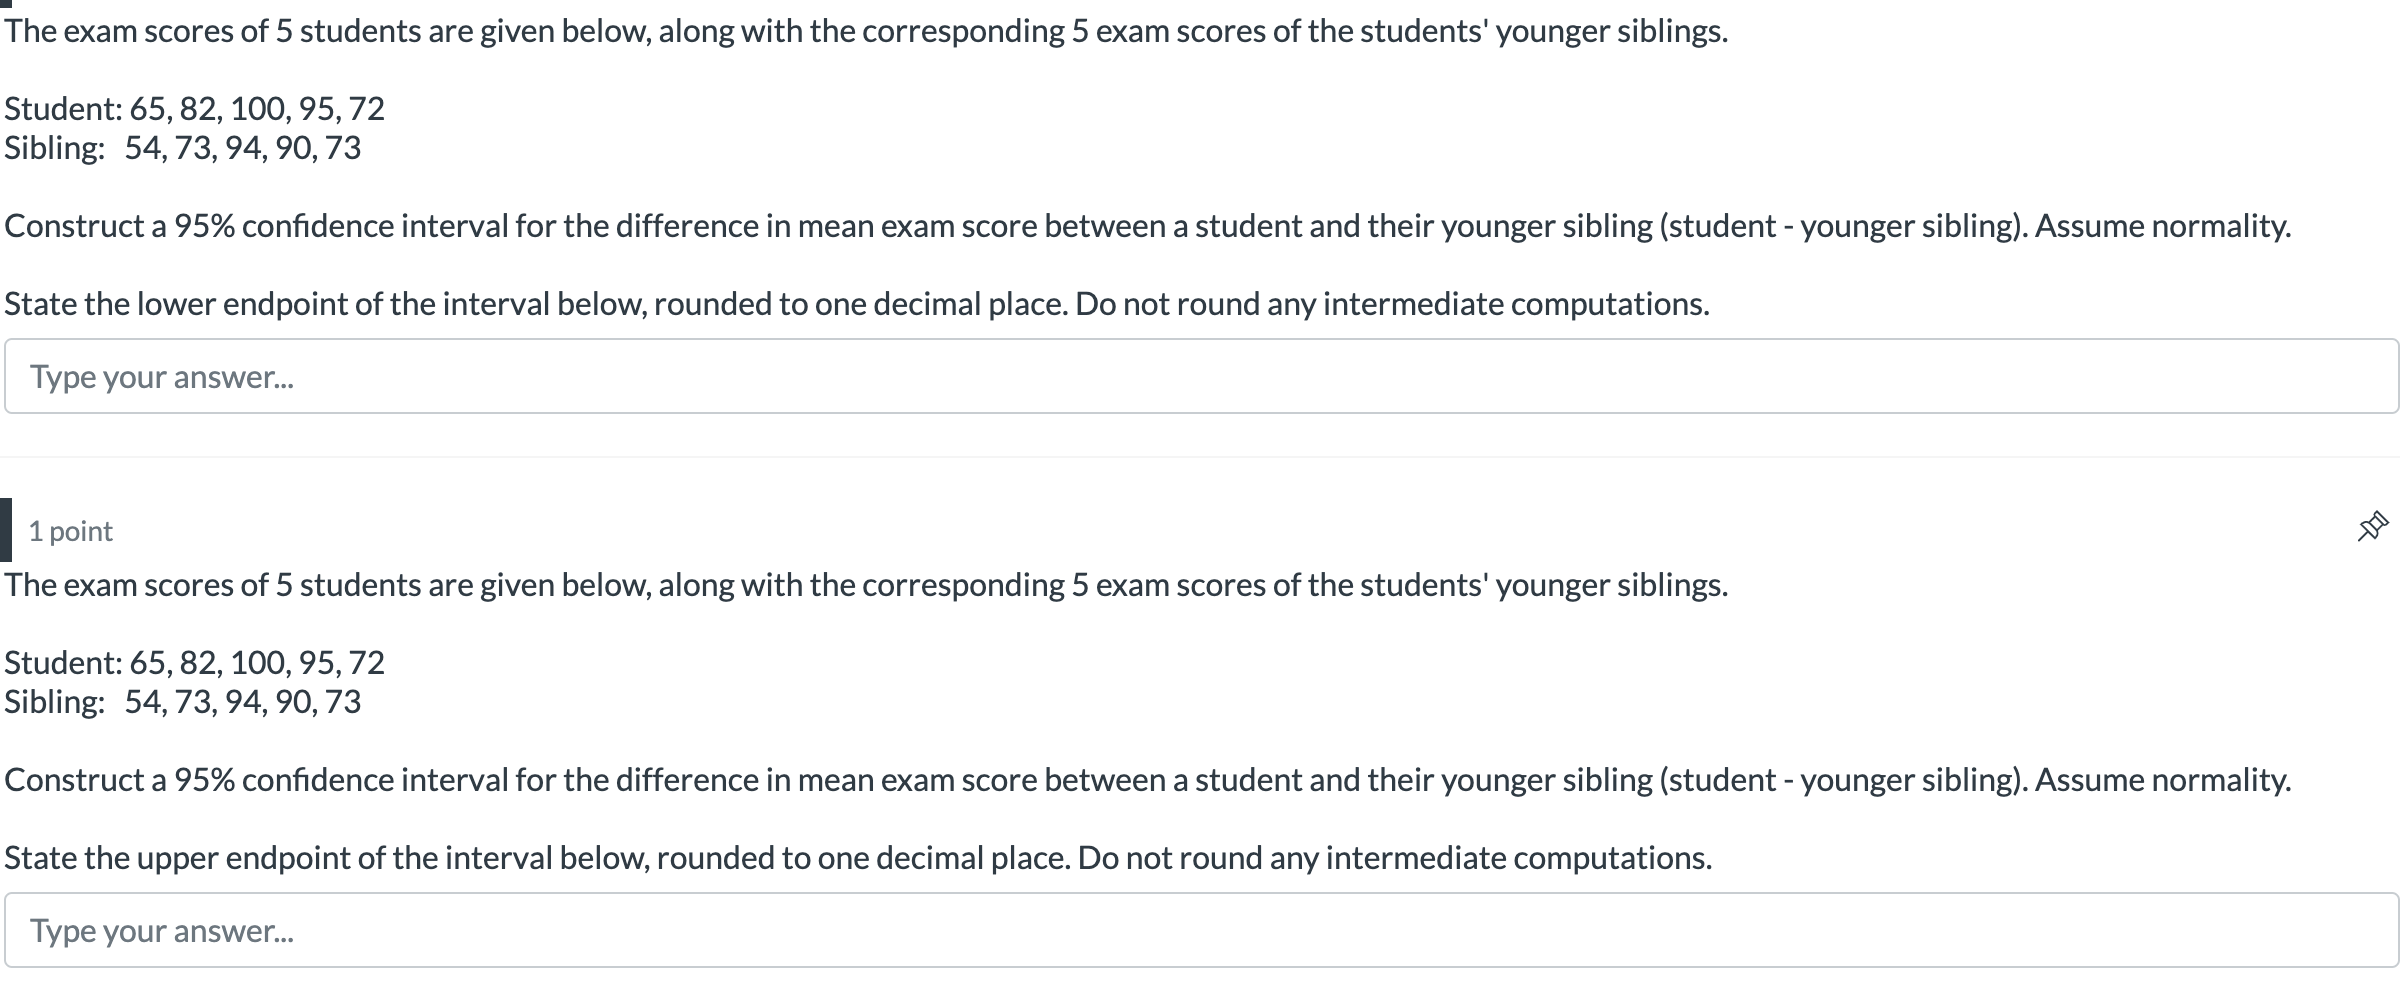The image size is (2400, 1002).
Task: Click the pushpin icon beside the second question
Action: pos(2372,524)
